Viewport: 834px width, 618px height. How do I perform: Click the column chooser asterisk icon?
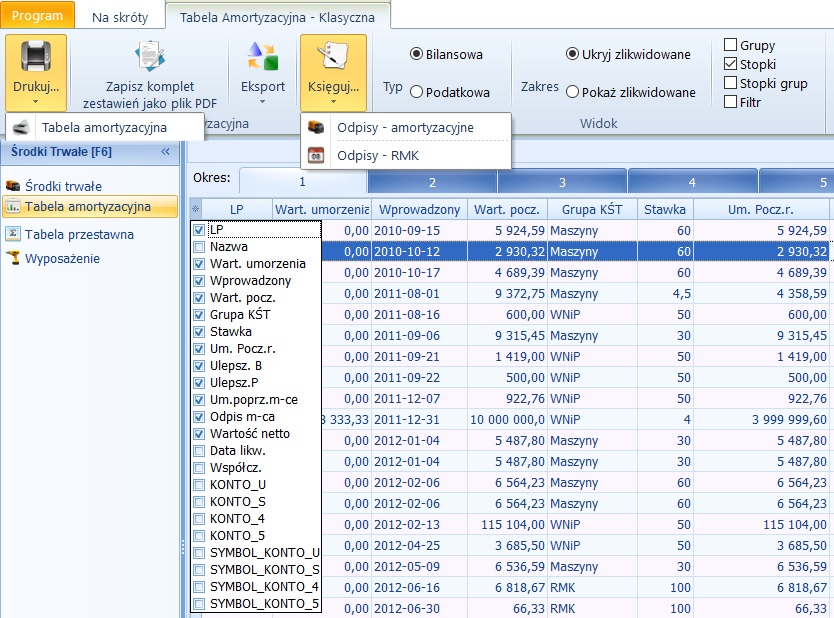pyautogui.click(x=196, y=209)
